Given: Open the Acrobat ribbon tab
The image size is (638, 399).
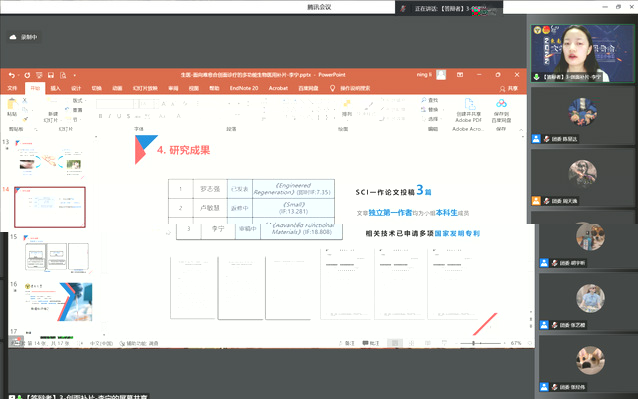Looking at the screenshot, I should pos(278,88).
